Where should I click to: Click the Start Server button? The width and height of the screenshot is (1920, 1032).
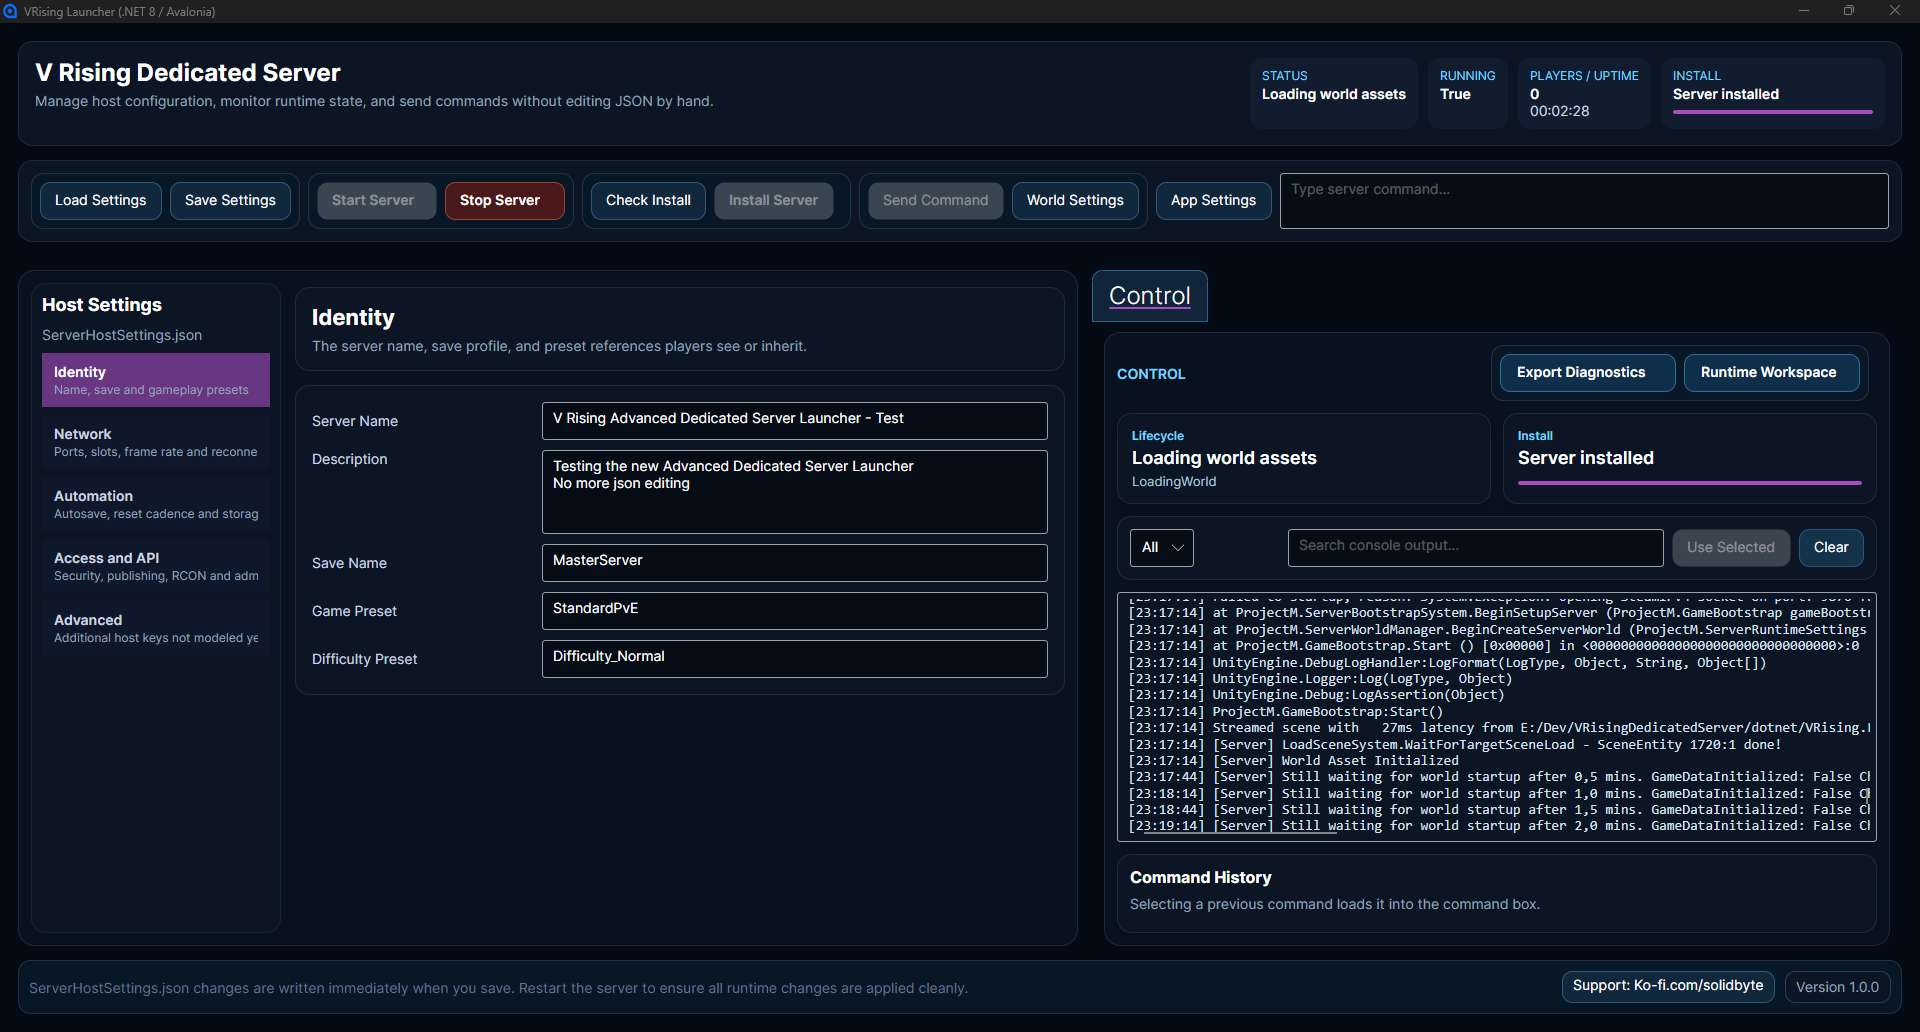(x=376, y=200)
